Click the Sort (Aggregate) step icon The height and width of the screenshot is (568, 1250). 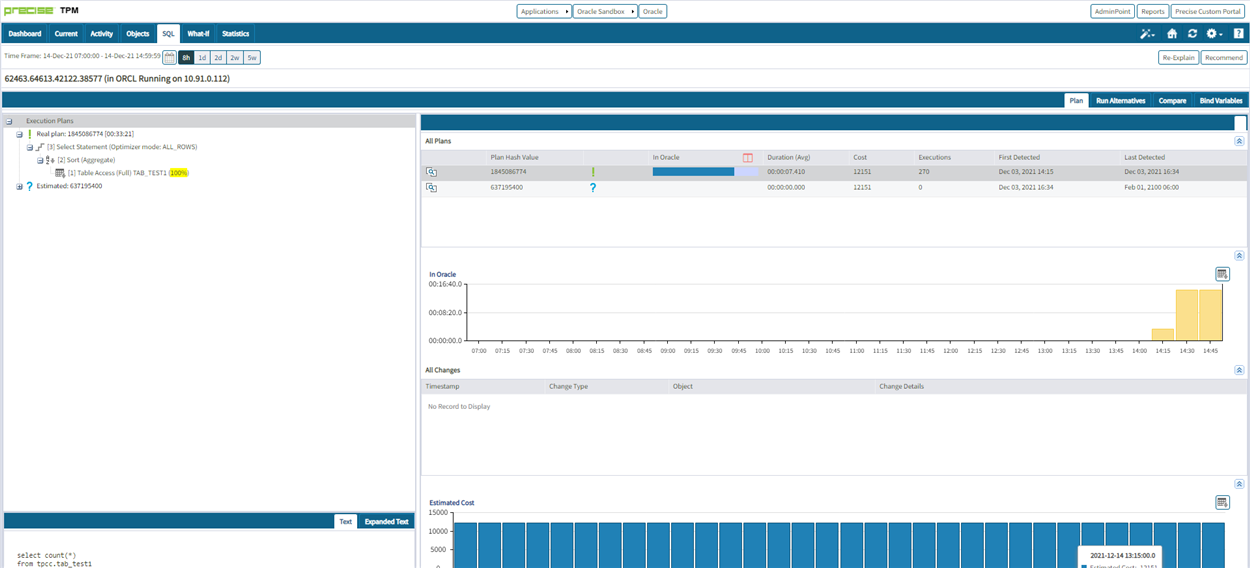click(50, 160)
